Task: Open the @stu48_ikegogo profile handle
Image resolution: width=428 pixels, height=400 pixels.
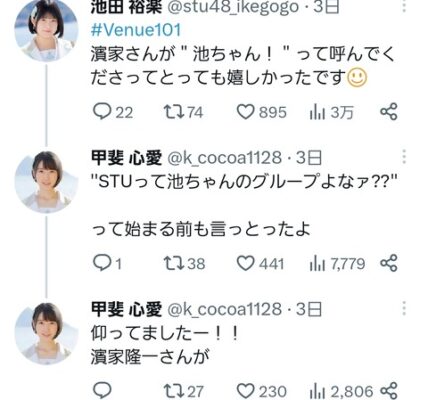Action: tap(233, 7)
